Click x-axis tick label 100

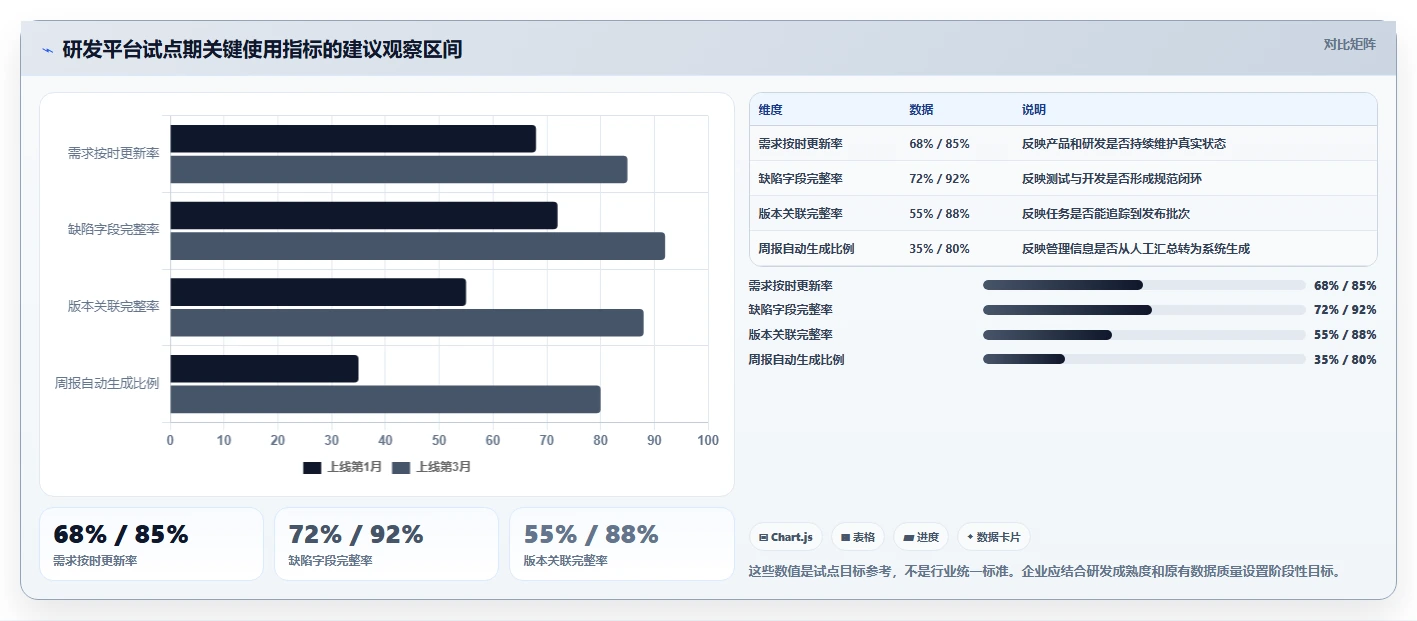[x=708, y=440]
